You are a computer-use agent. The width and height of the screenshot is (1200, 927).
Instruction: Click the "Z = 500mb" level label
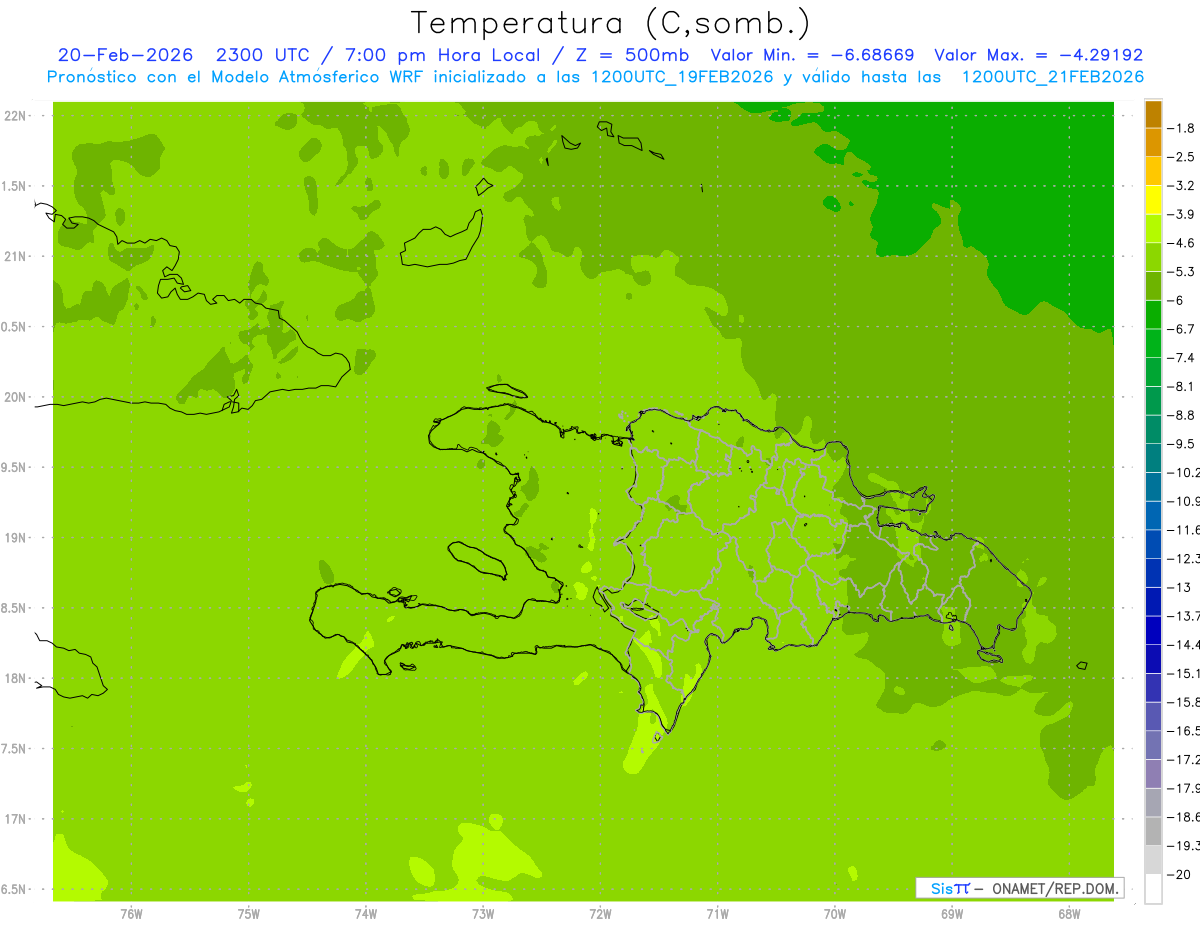632,55
